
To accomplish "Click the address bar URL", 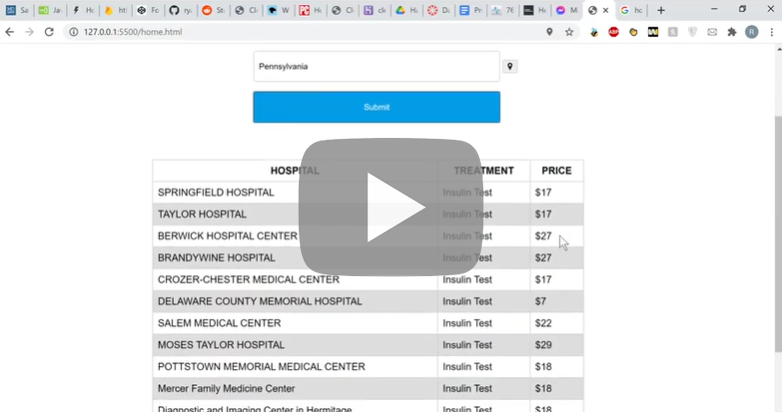I will (133, 32).
